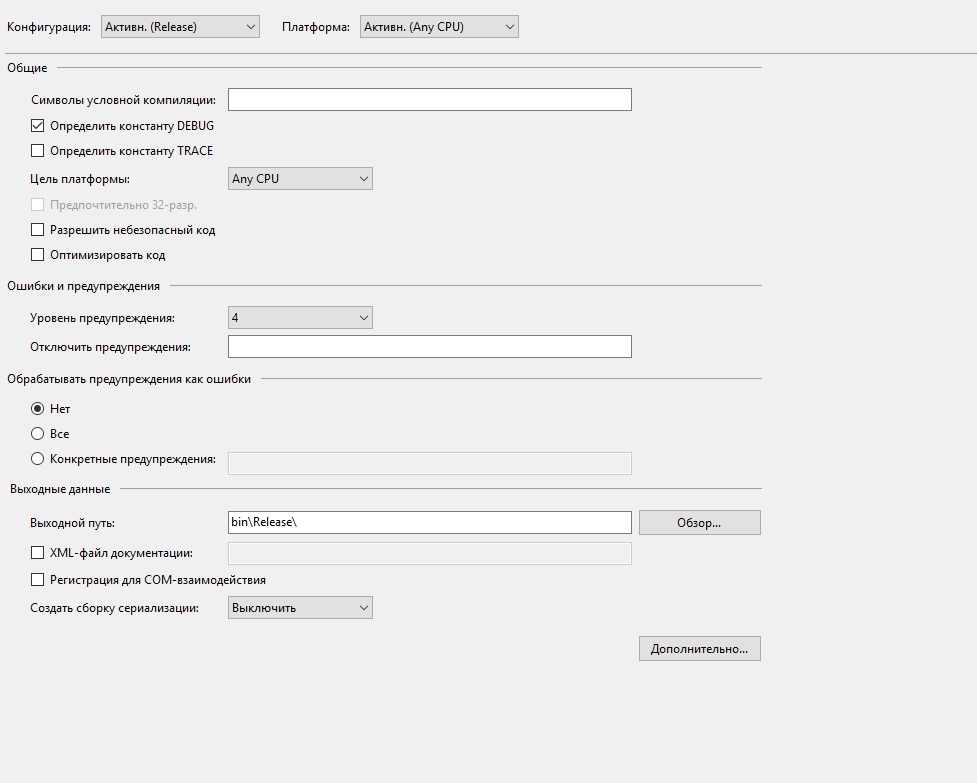Select the Все radio button

tap(38, 434)
